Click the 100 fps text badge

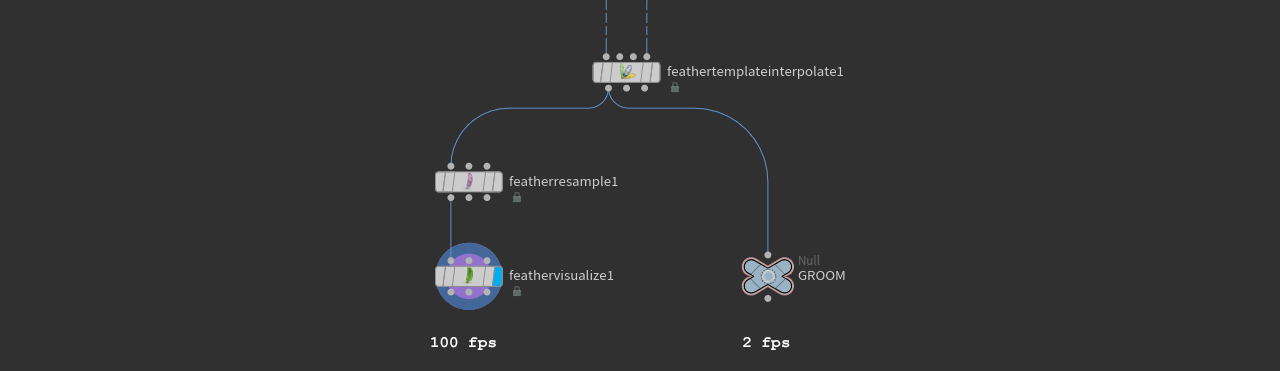tap(463, 342)
